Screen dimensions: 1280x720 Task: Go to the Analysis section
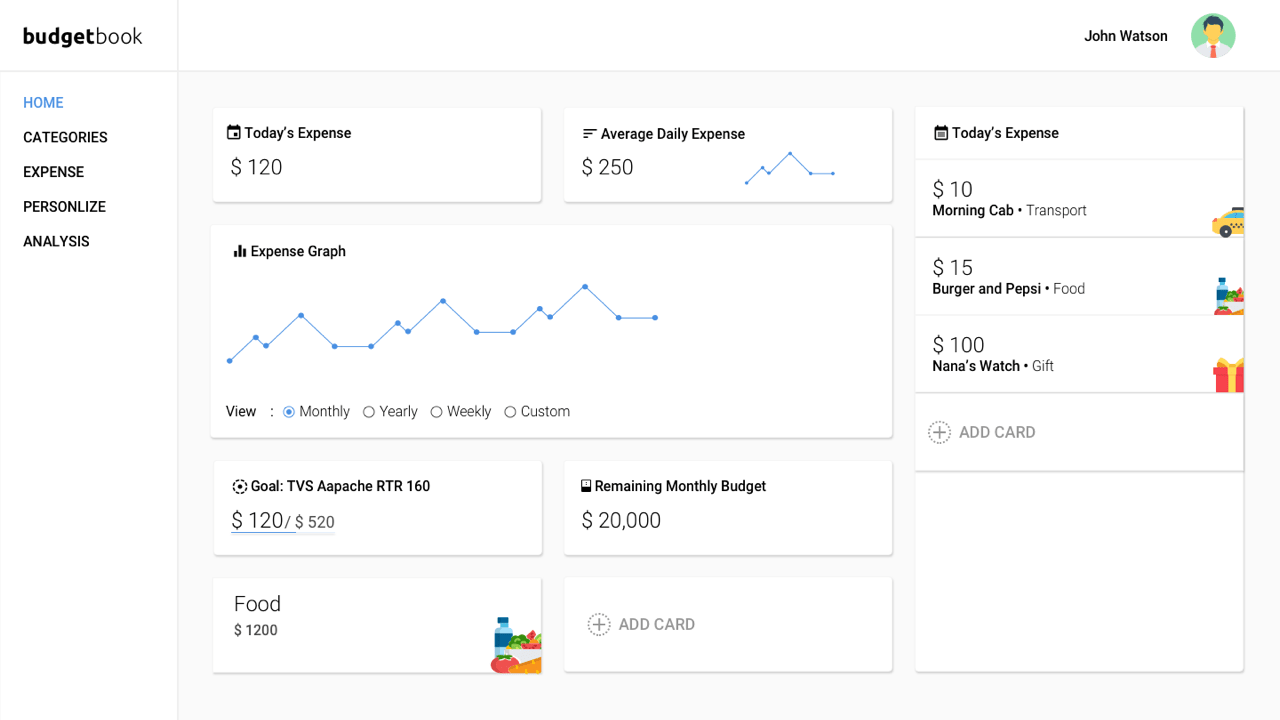[x=56, y=241]
